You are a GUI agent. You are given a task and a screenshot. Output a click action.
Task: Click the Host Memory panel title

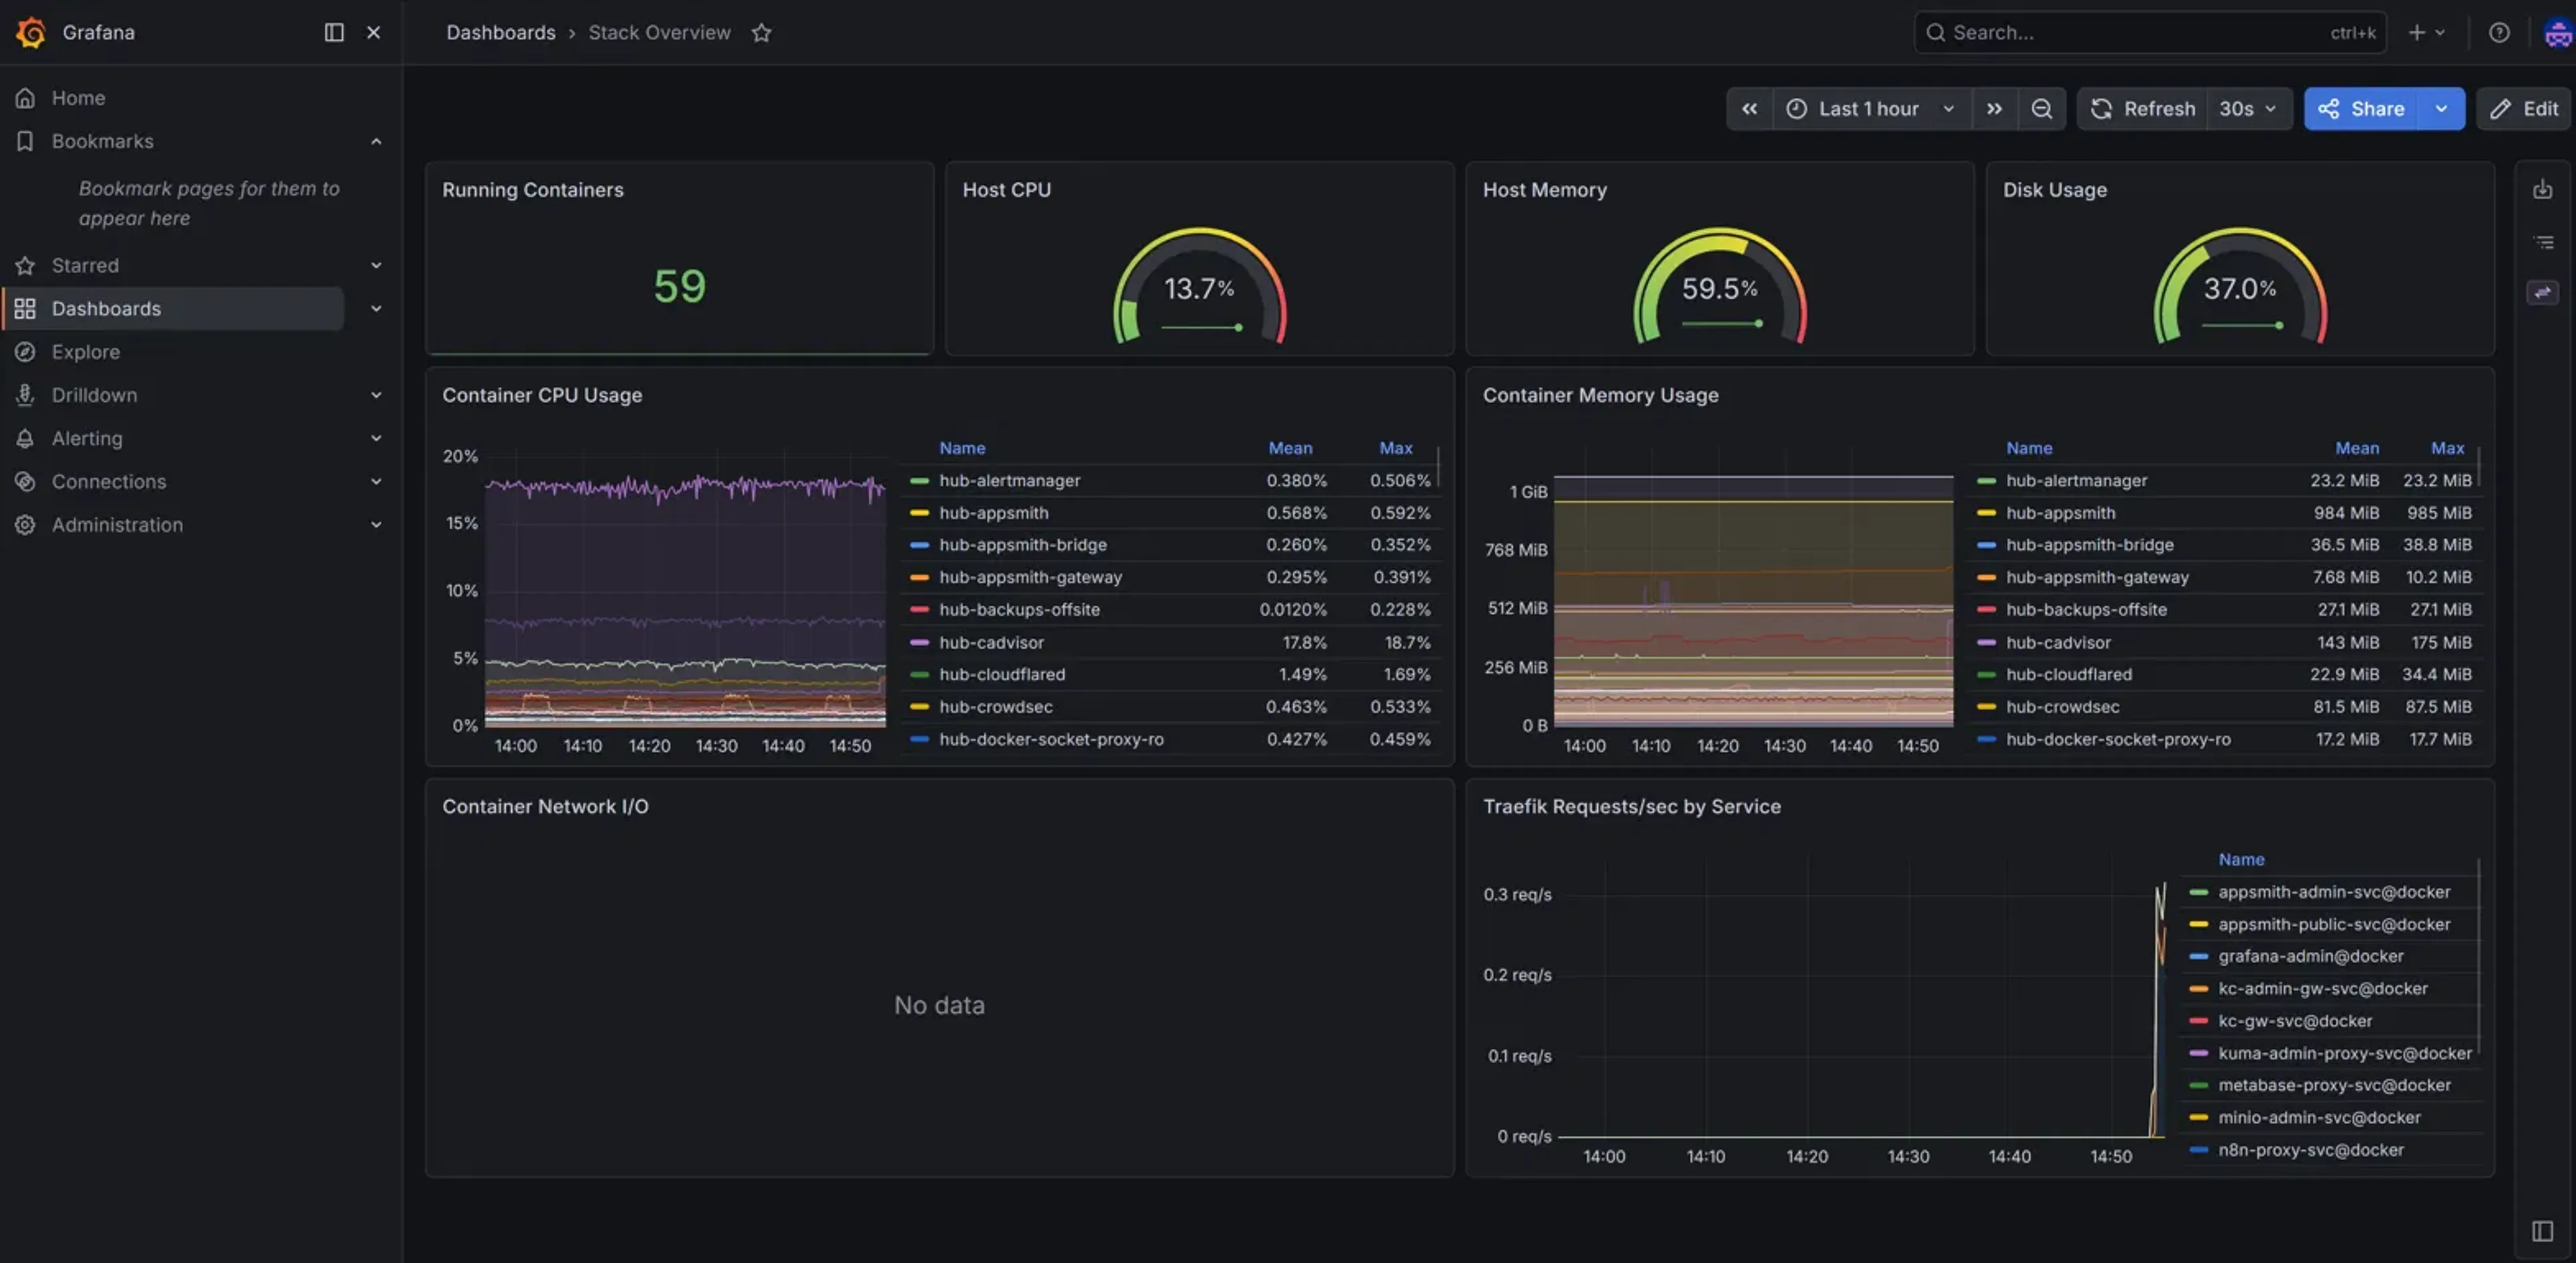point(1544,189)
